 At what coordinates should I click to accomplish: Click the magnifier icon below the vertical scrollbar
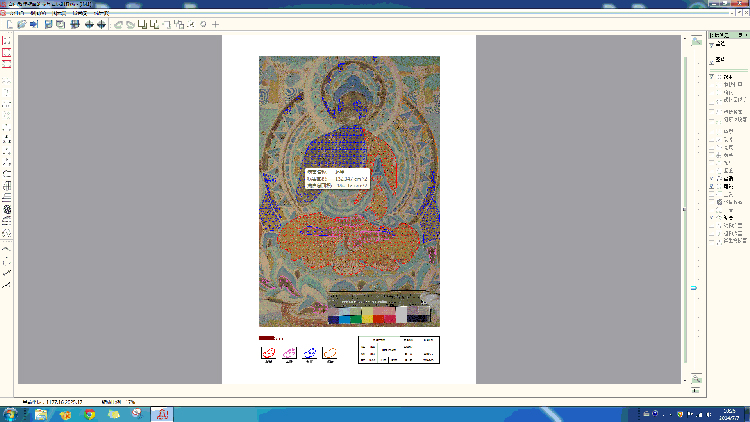[x=696, y=379]
